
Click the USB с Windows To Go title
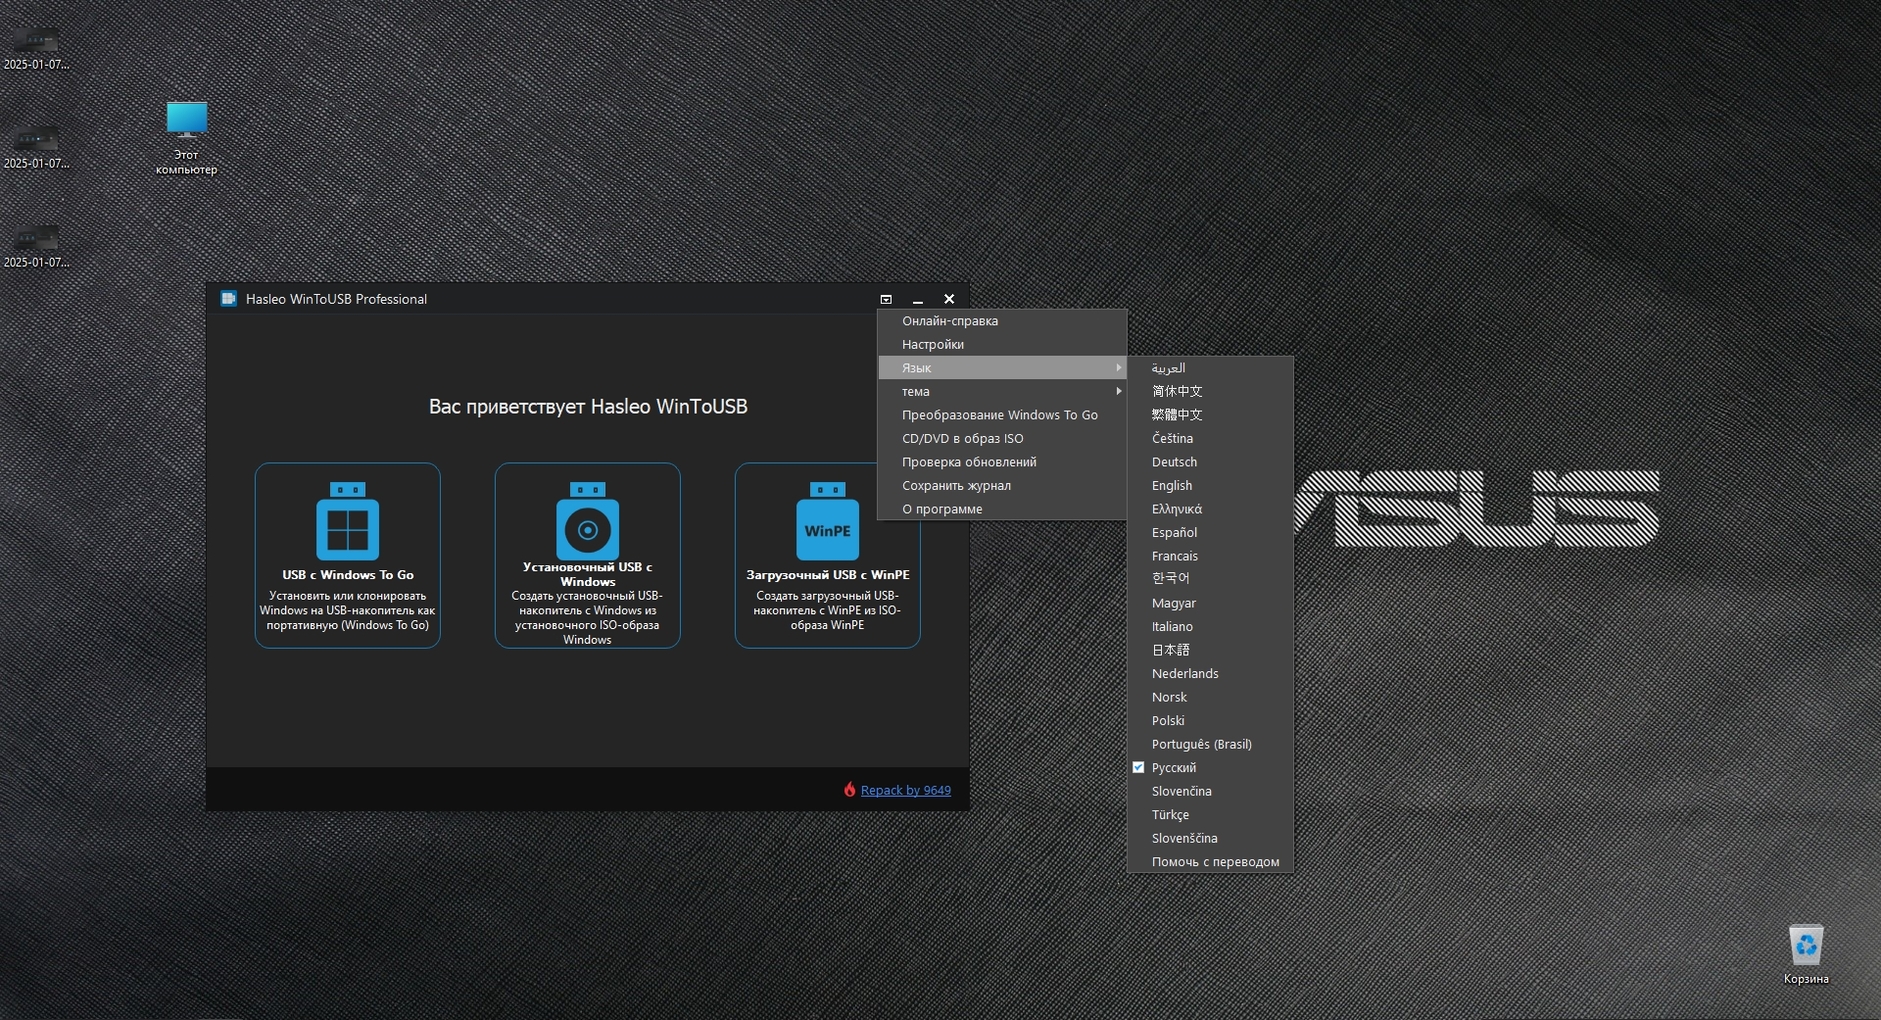(x=347, y=575)
